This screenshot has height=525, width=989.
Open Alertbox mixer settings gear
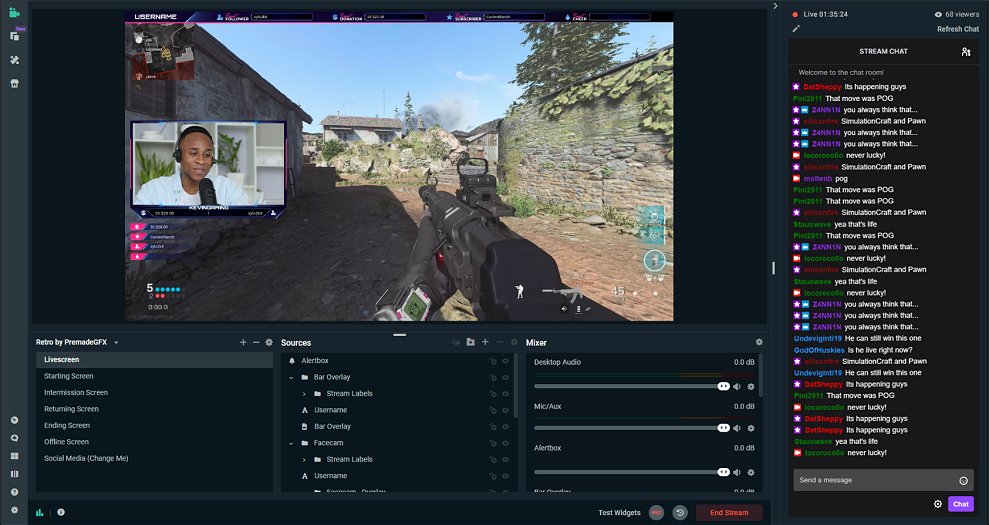click(x=751, y=472)
